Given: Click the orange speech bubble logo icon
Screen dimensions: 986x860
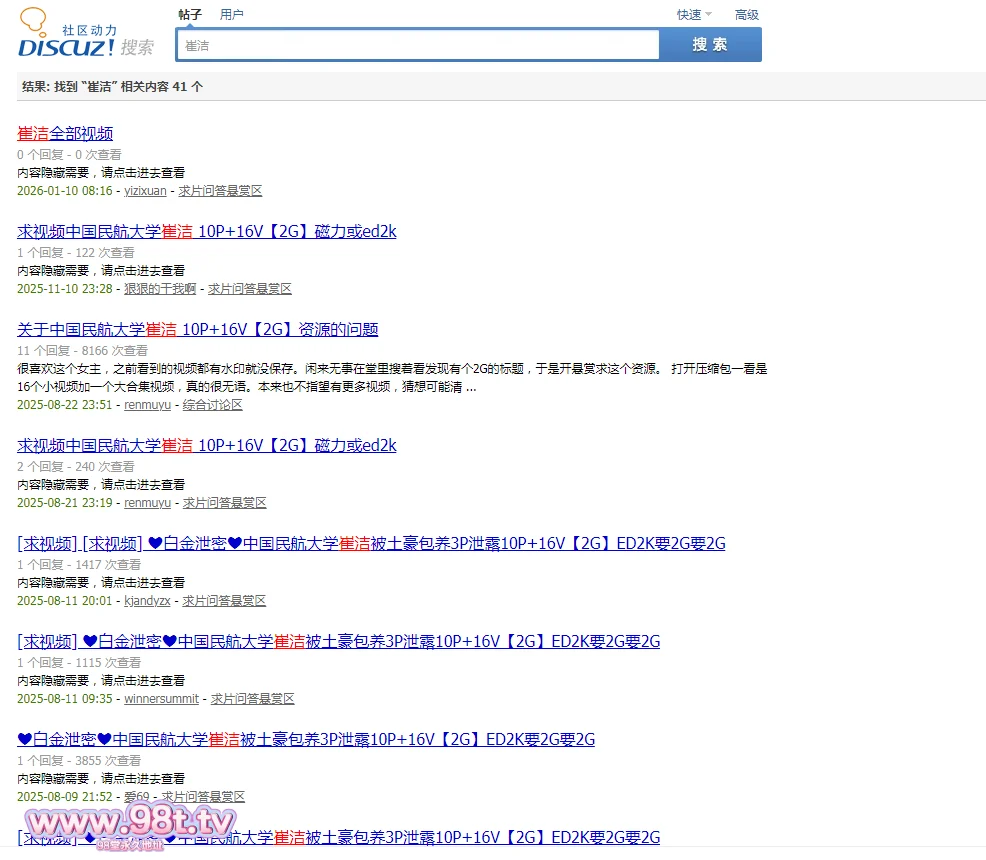Looking at the screenshot, I should [x=33, y=19].
